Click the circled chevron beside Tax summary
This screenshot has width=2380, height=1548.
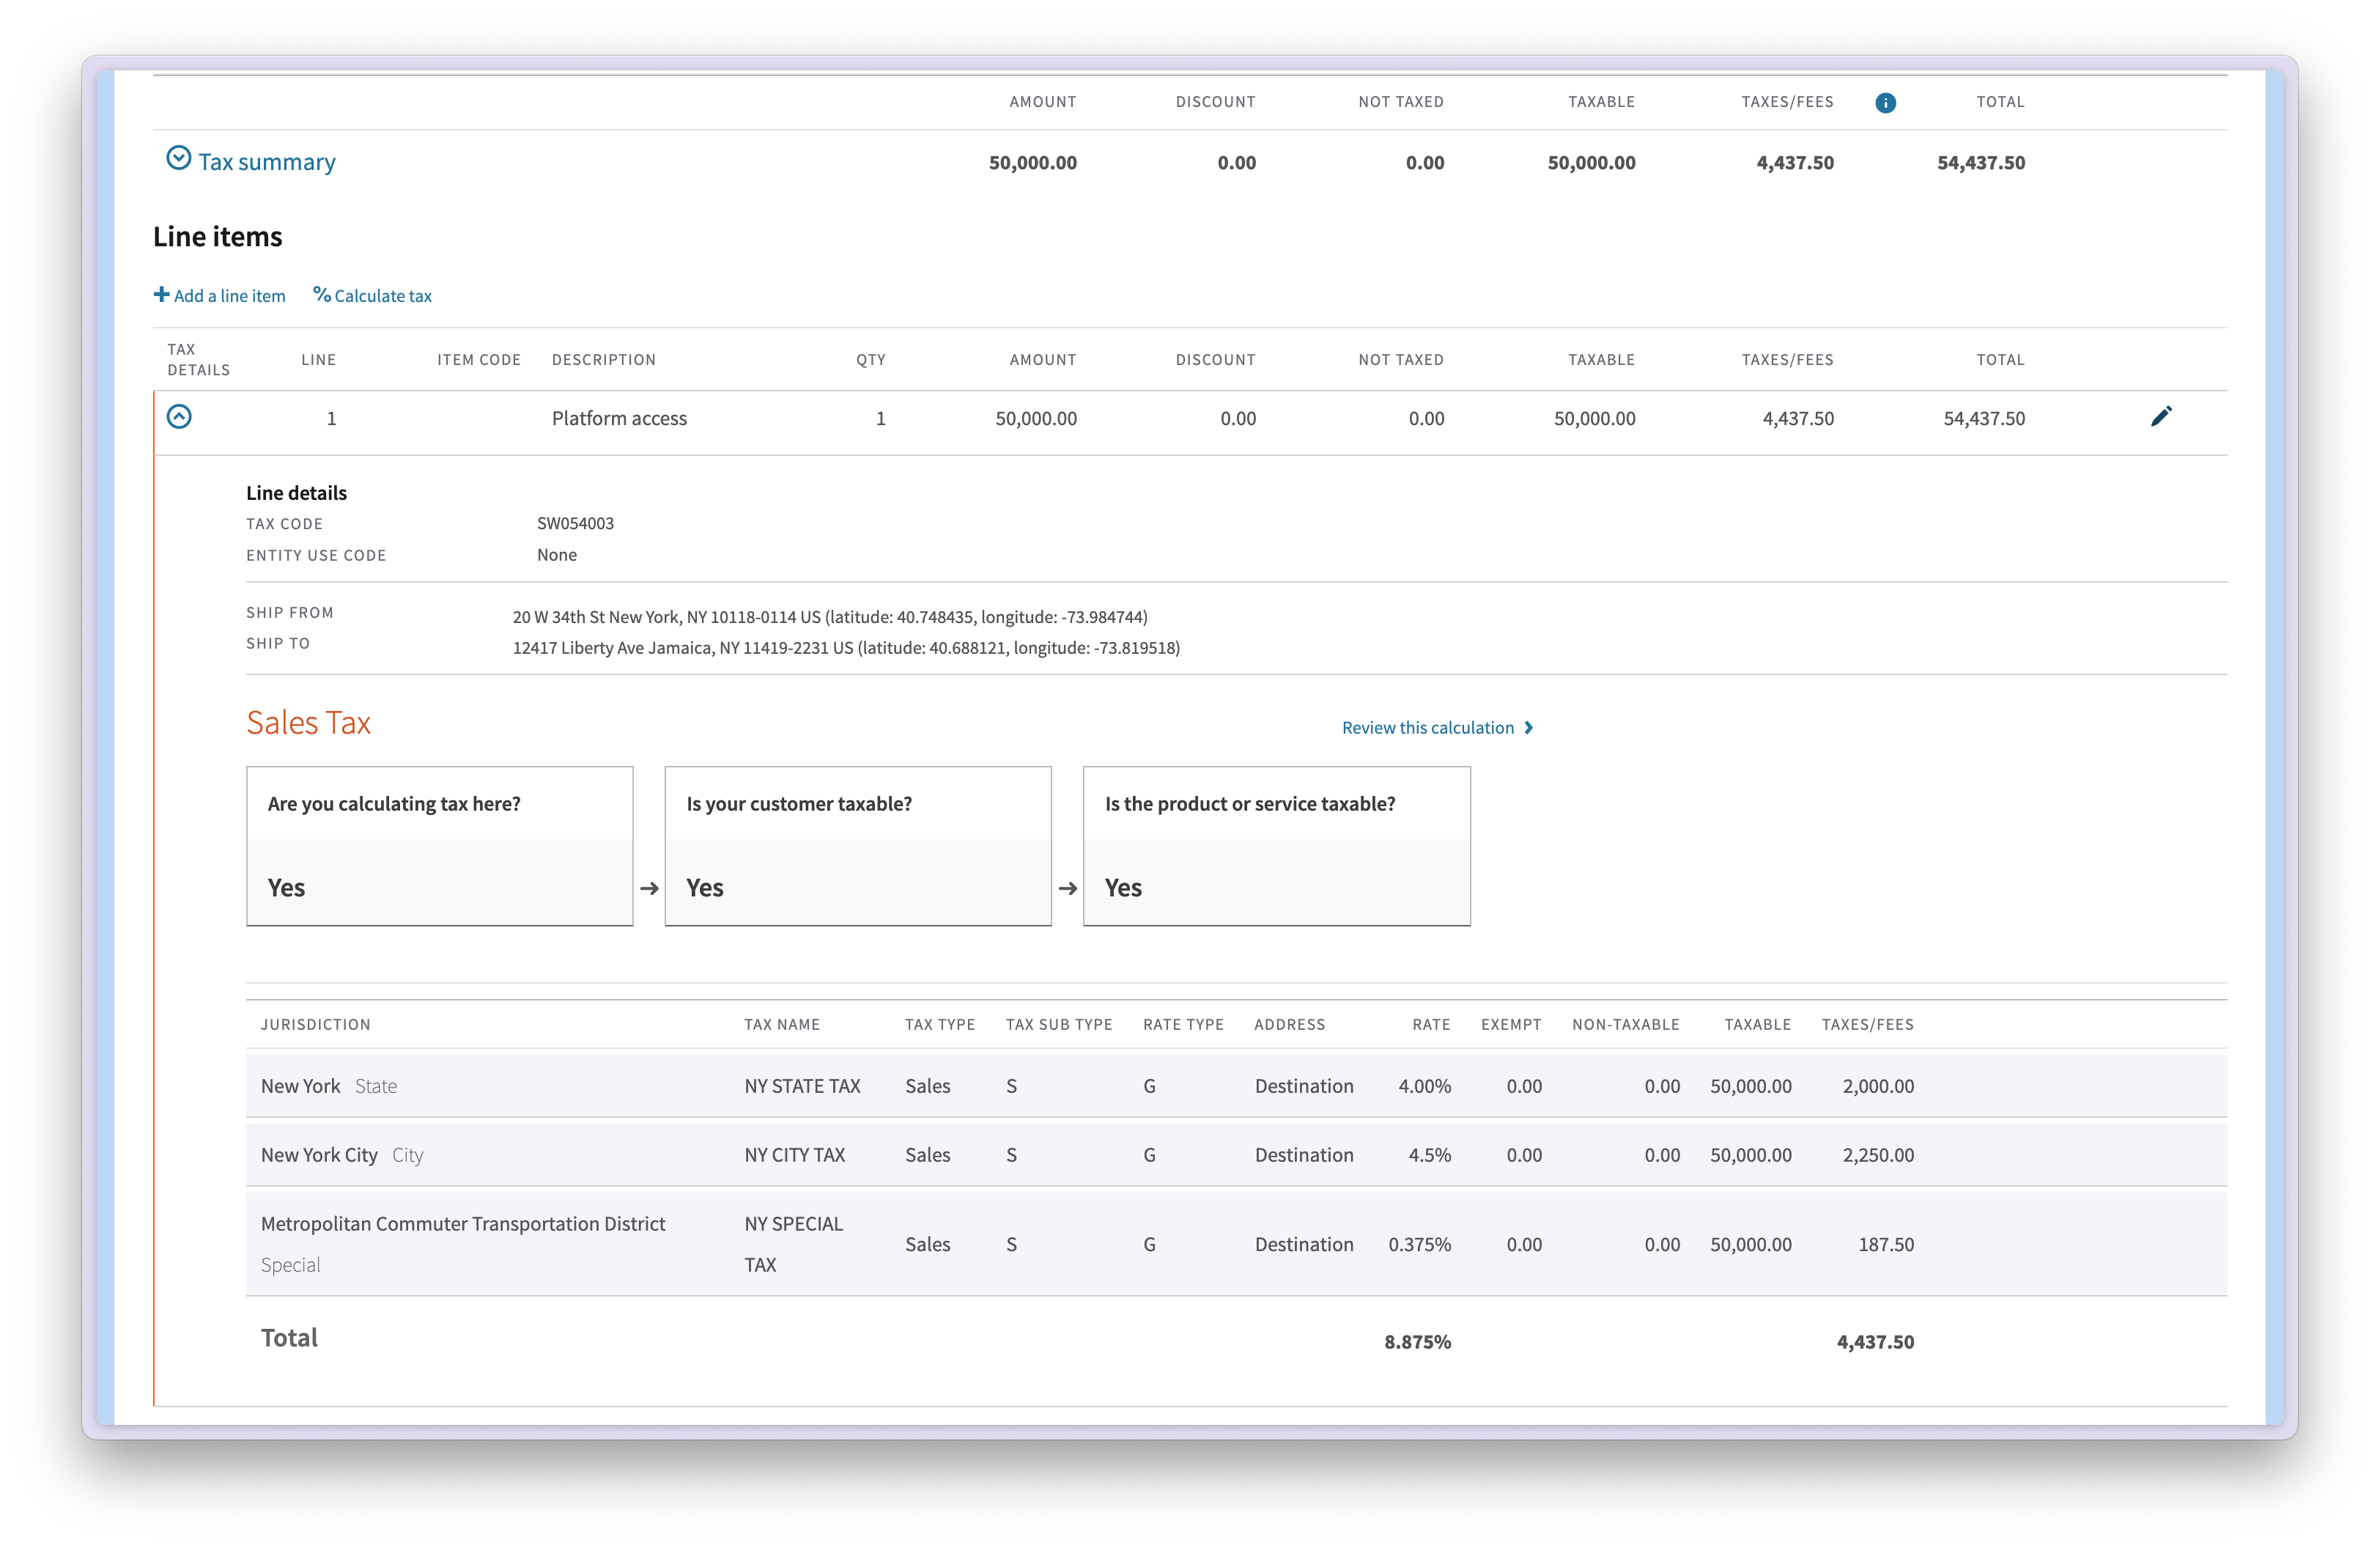click(x=178, y=158)
